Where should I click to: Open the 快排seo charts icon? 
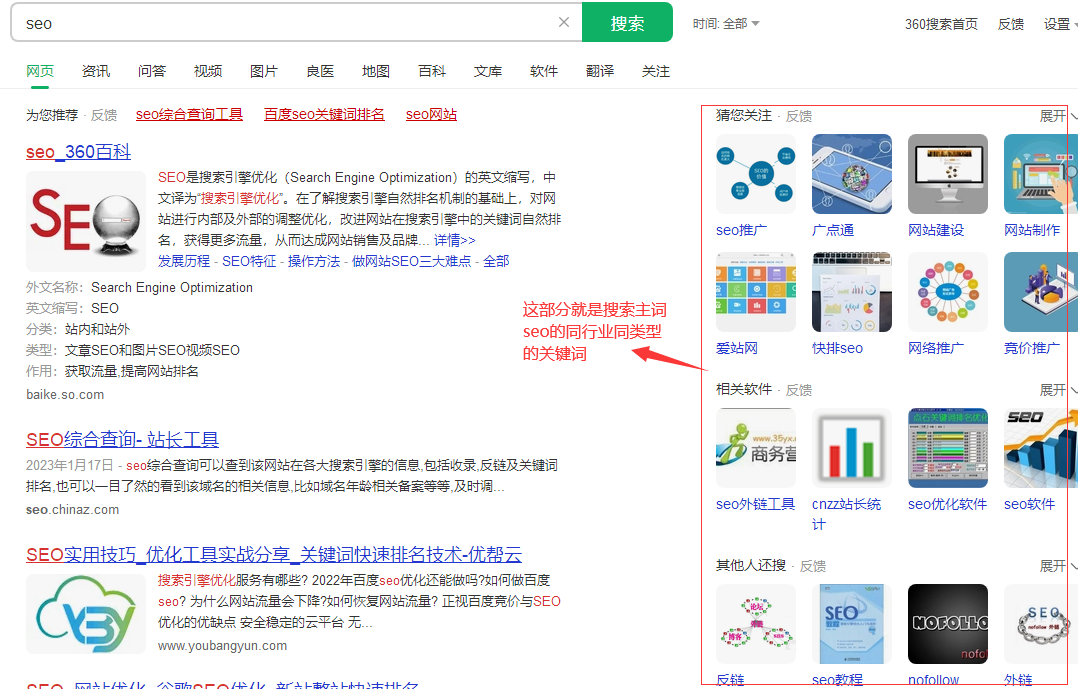click(x=852, y=292)
